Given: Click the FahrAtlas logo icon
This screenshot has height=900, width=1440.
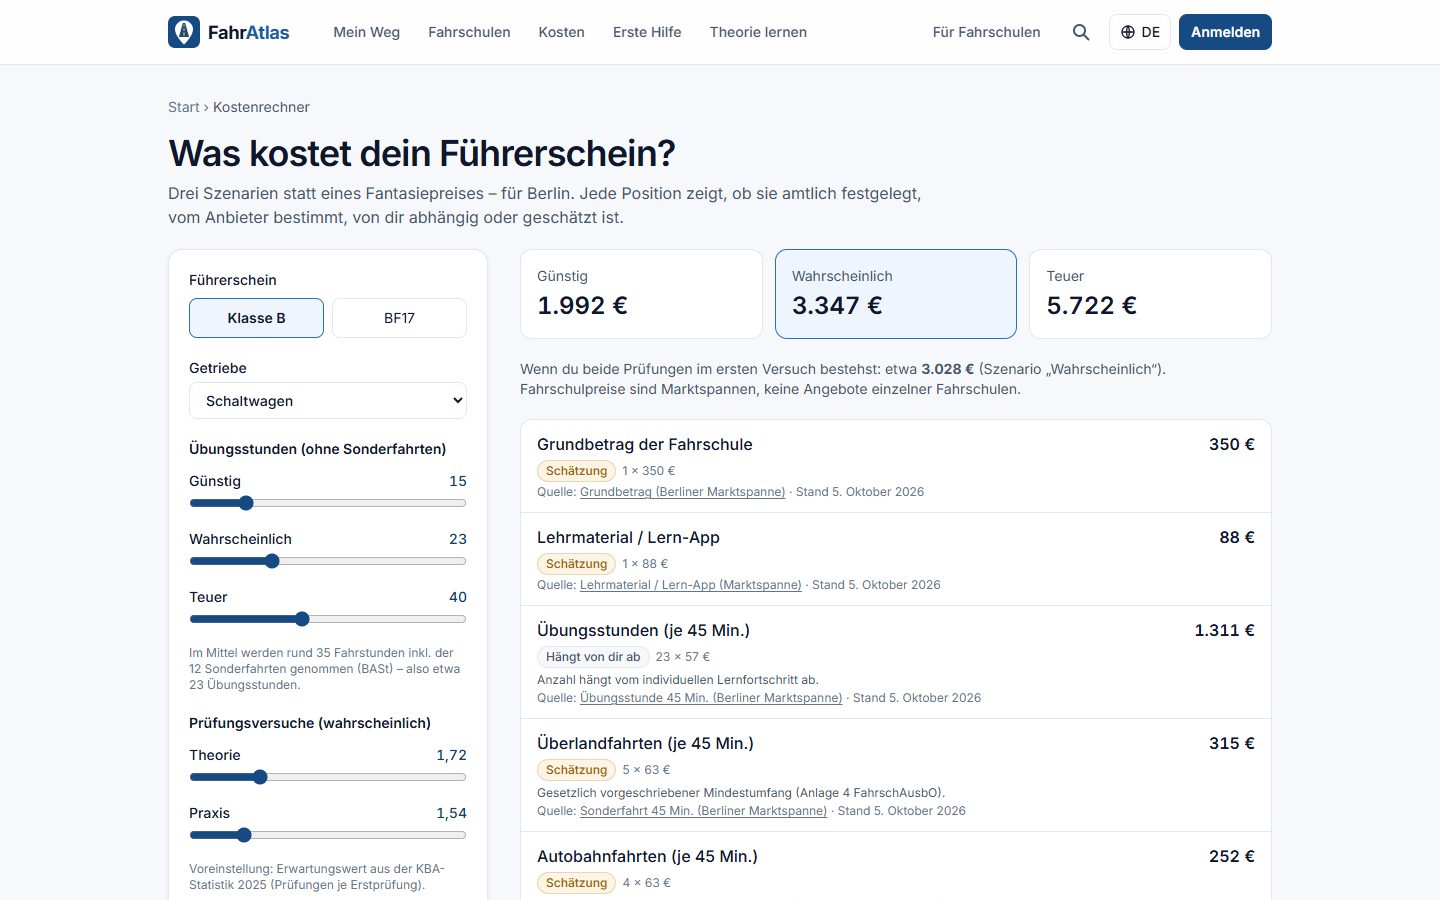Looking at the screenshot, I should tap(184, 32).
